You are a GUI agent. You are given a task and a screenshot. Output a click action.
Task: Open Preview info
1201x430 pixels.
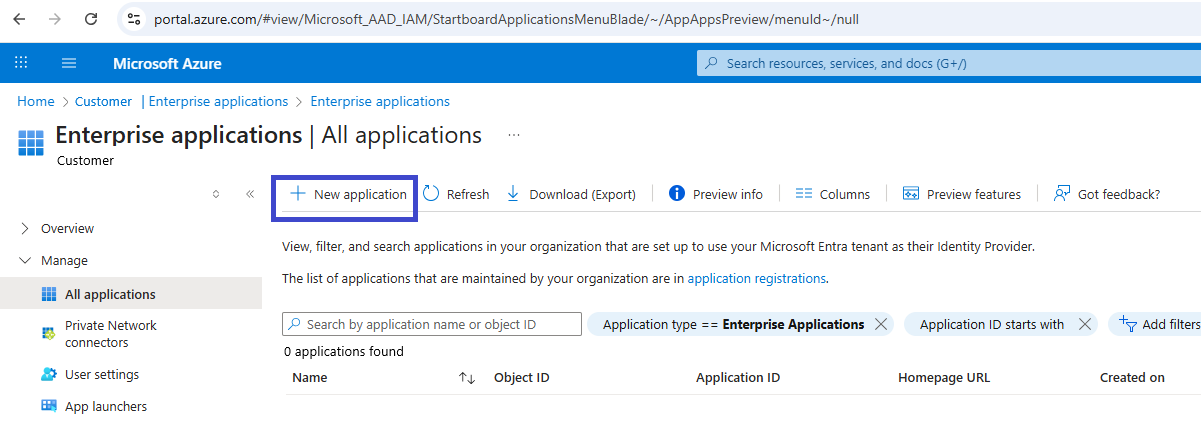pyautogui.click(x=715, y=194)
